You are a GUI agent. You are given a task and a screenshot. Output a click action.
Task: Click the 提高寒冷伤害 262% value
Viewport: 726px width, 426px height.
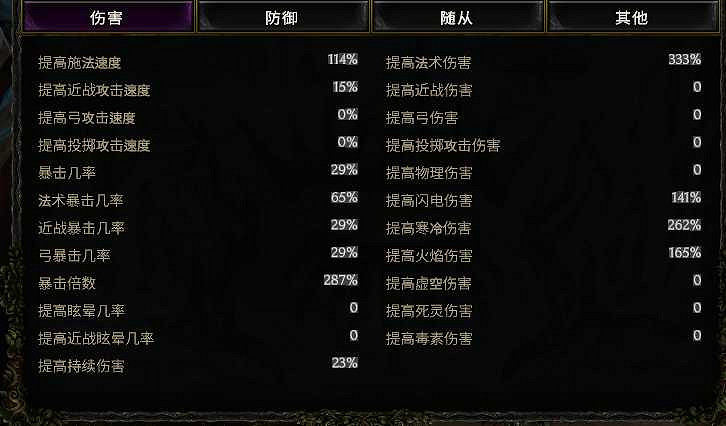coord(684,225)
